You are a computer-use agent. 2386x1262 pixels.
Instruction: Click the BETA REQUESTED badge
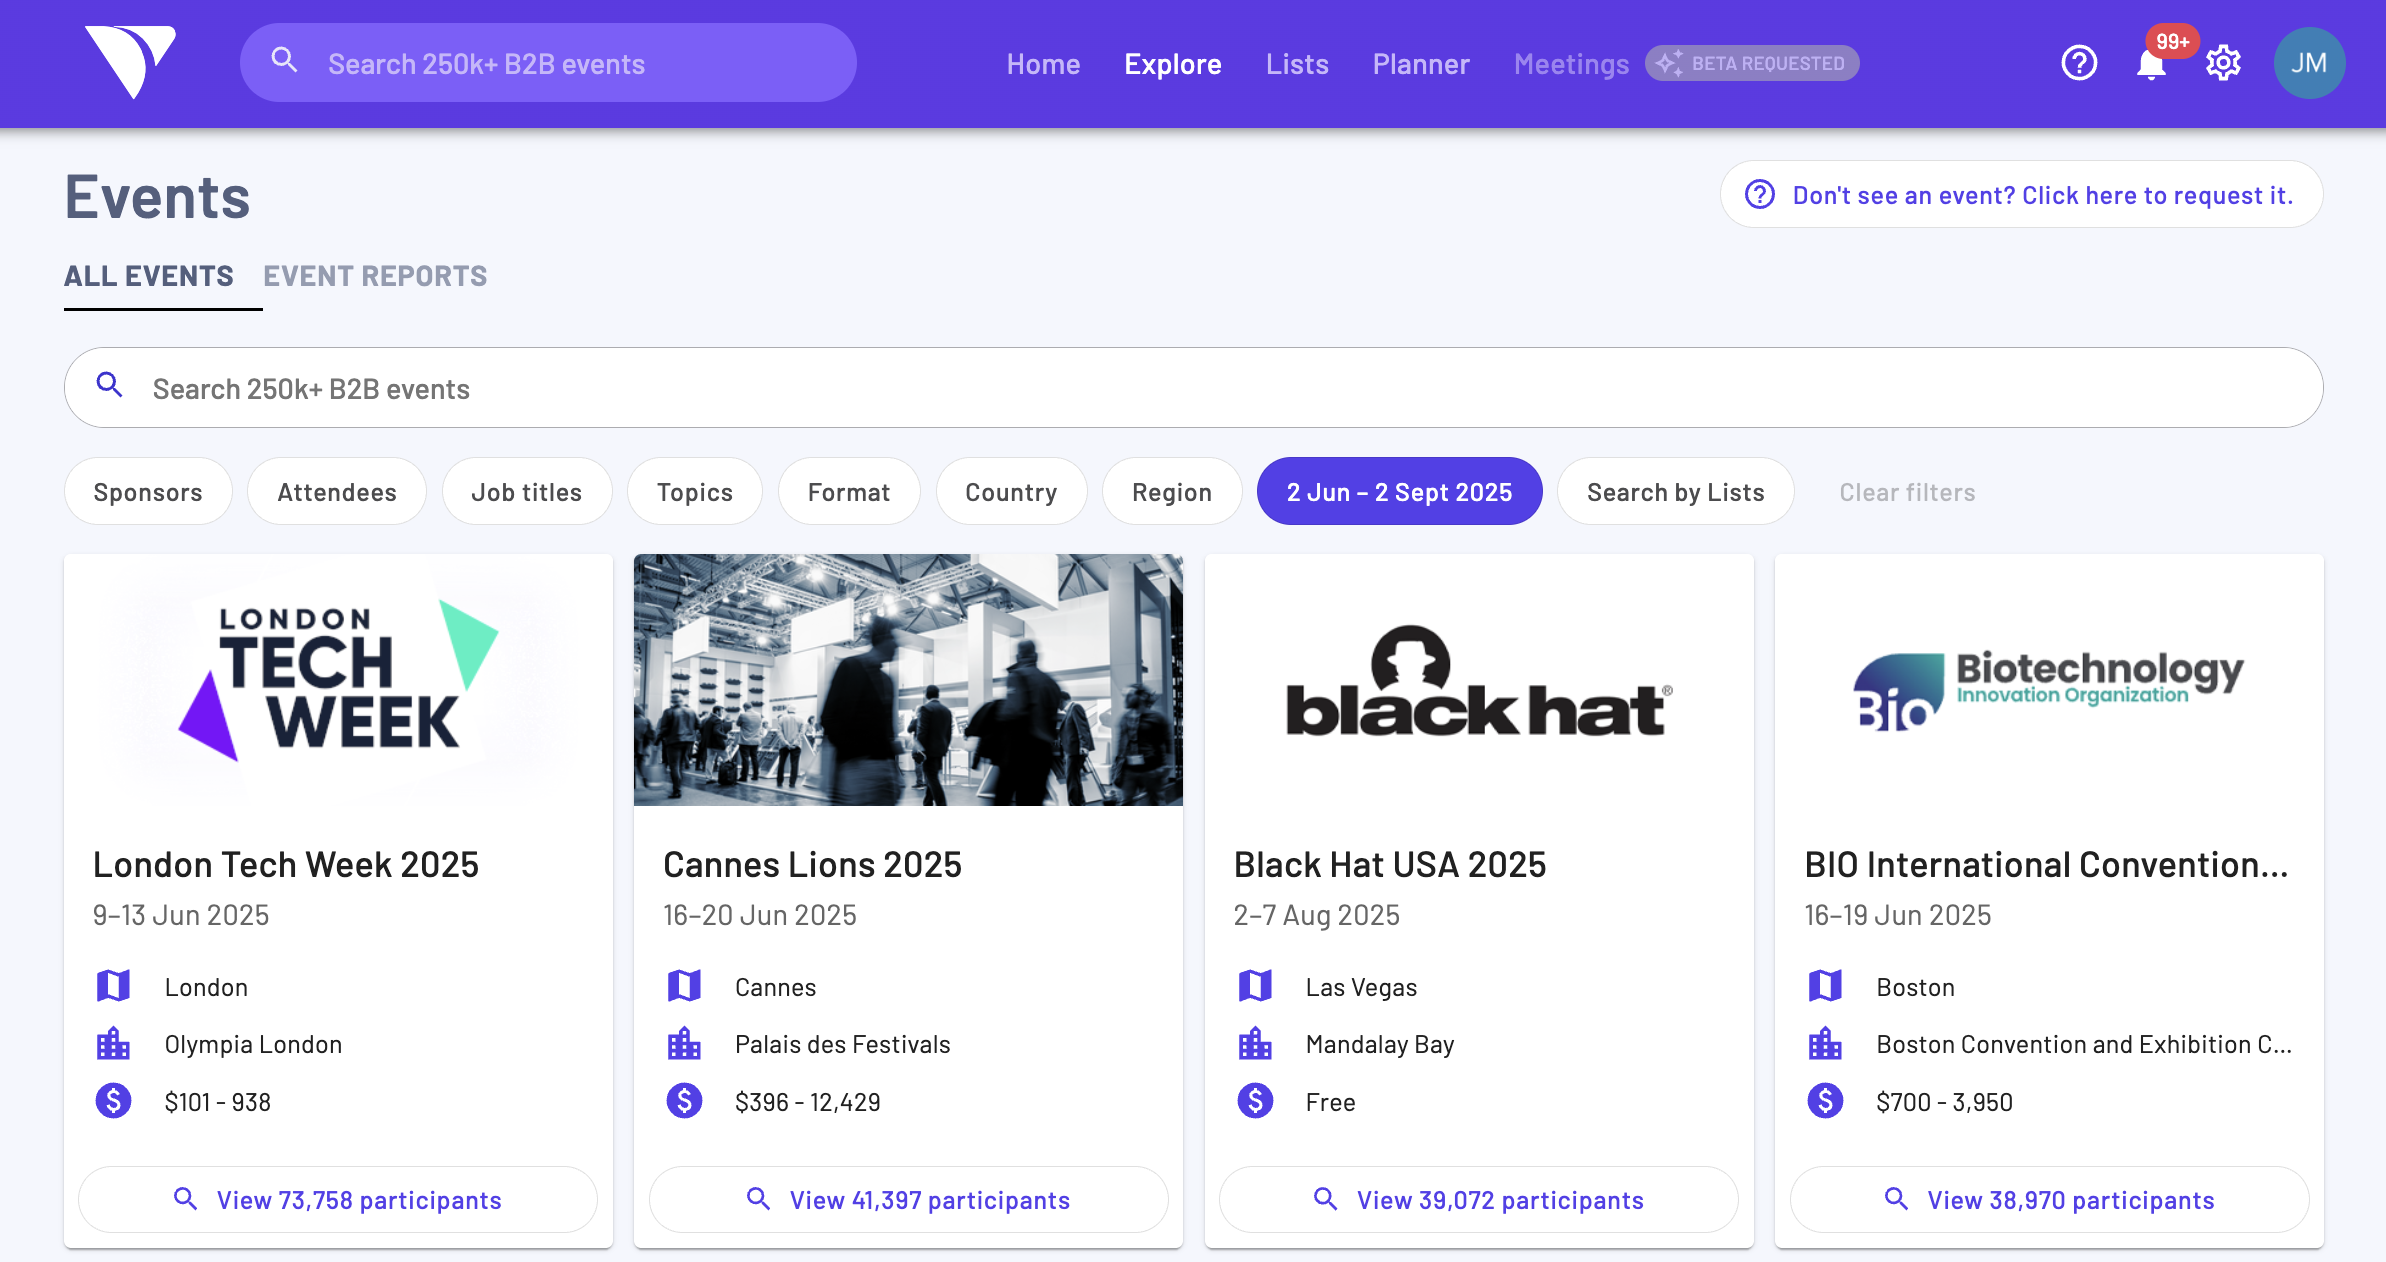click(1752, 63)
